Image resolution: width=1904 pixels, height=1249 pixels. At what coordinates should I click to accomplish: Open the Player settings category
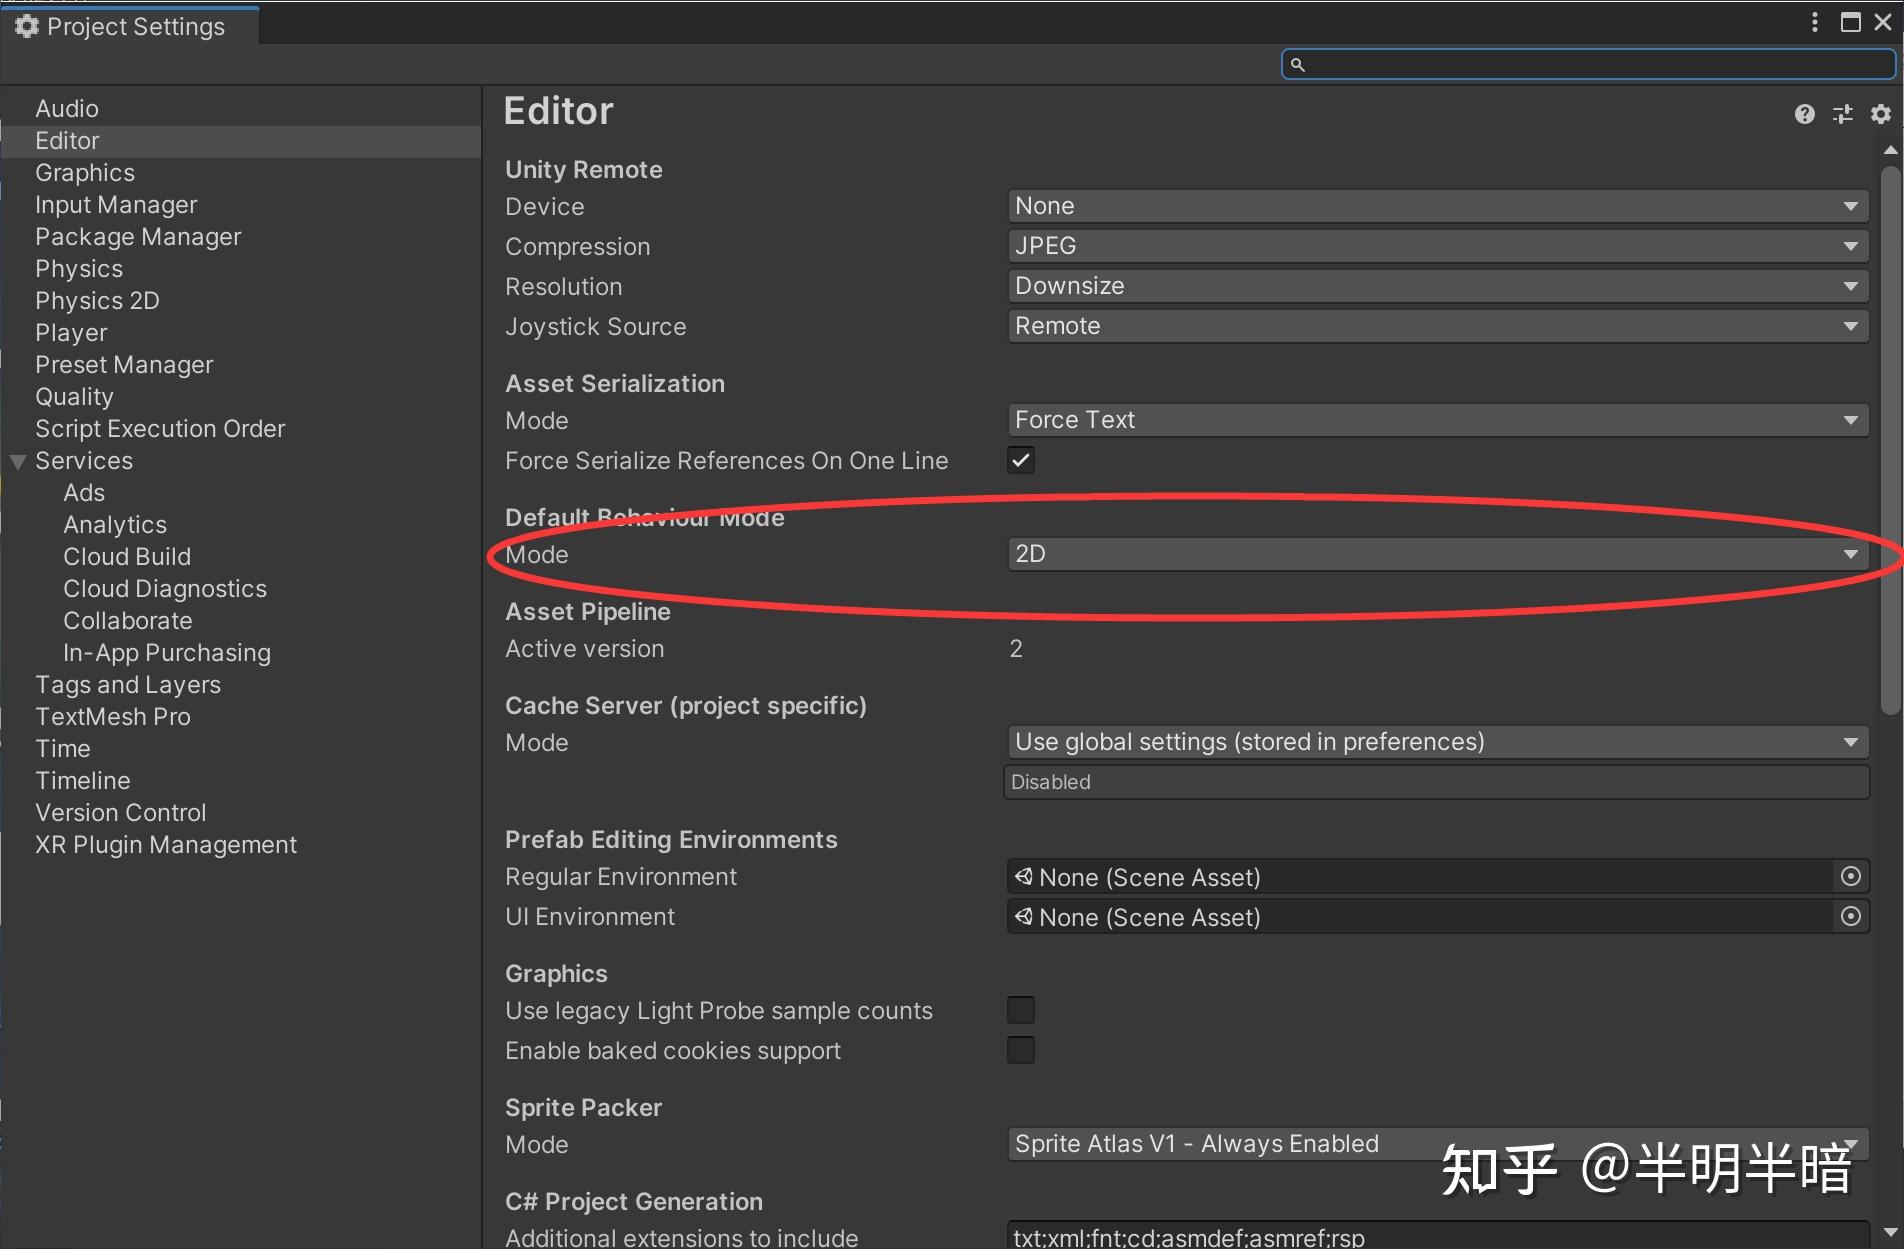pyautogui.click(x=71, y=333)
